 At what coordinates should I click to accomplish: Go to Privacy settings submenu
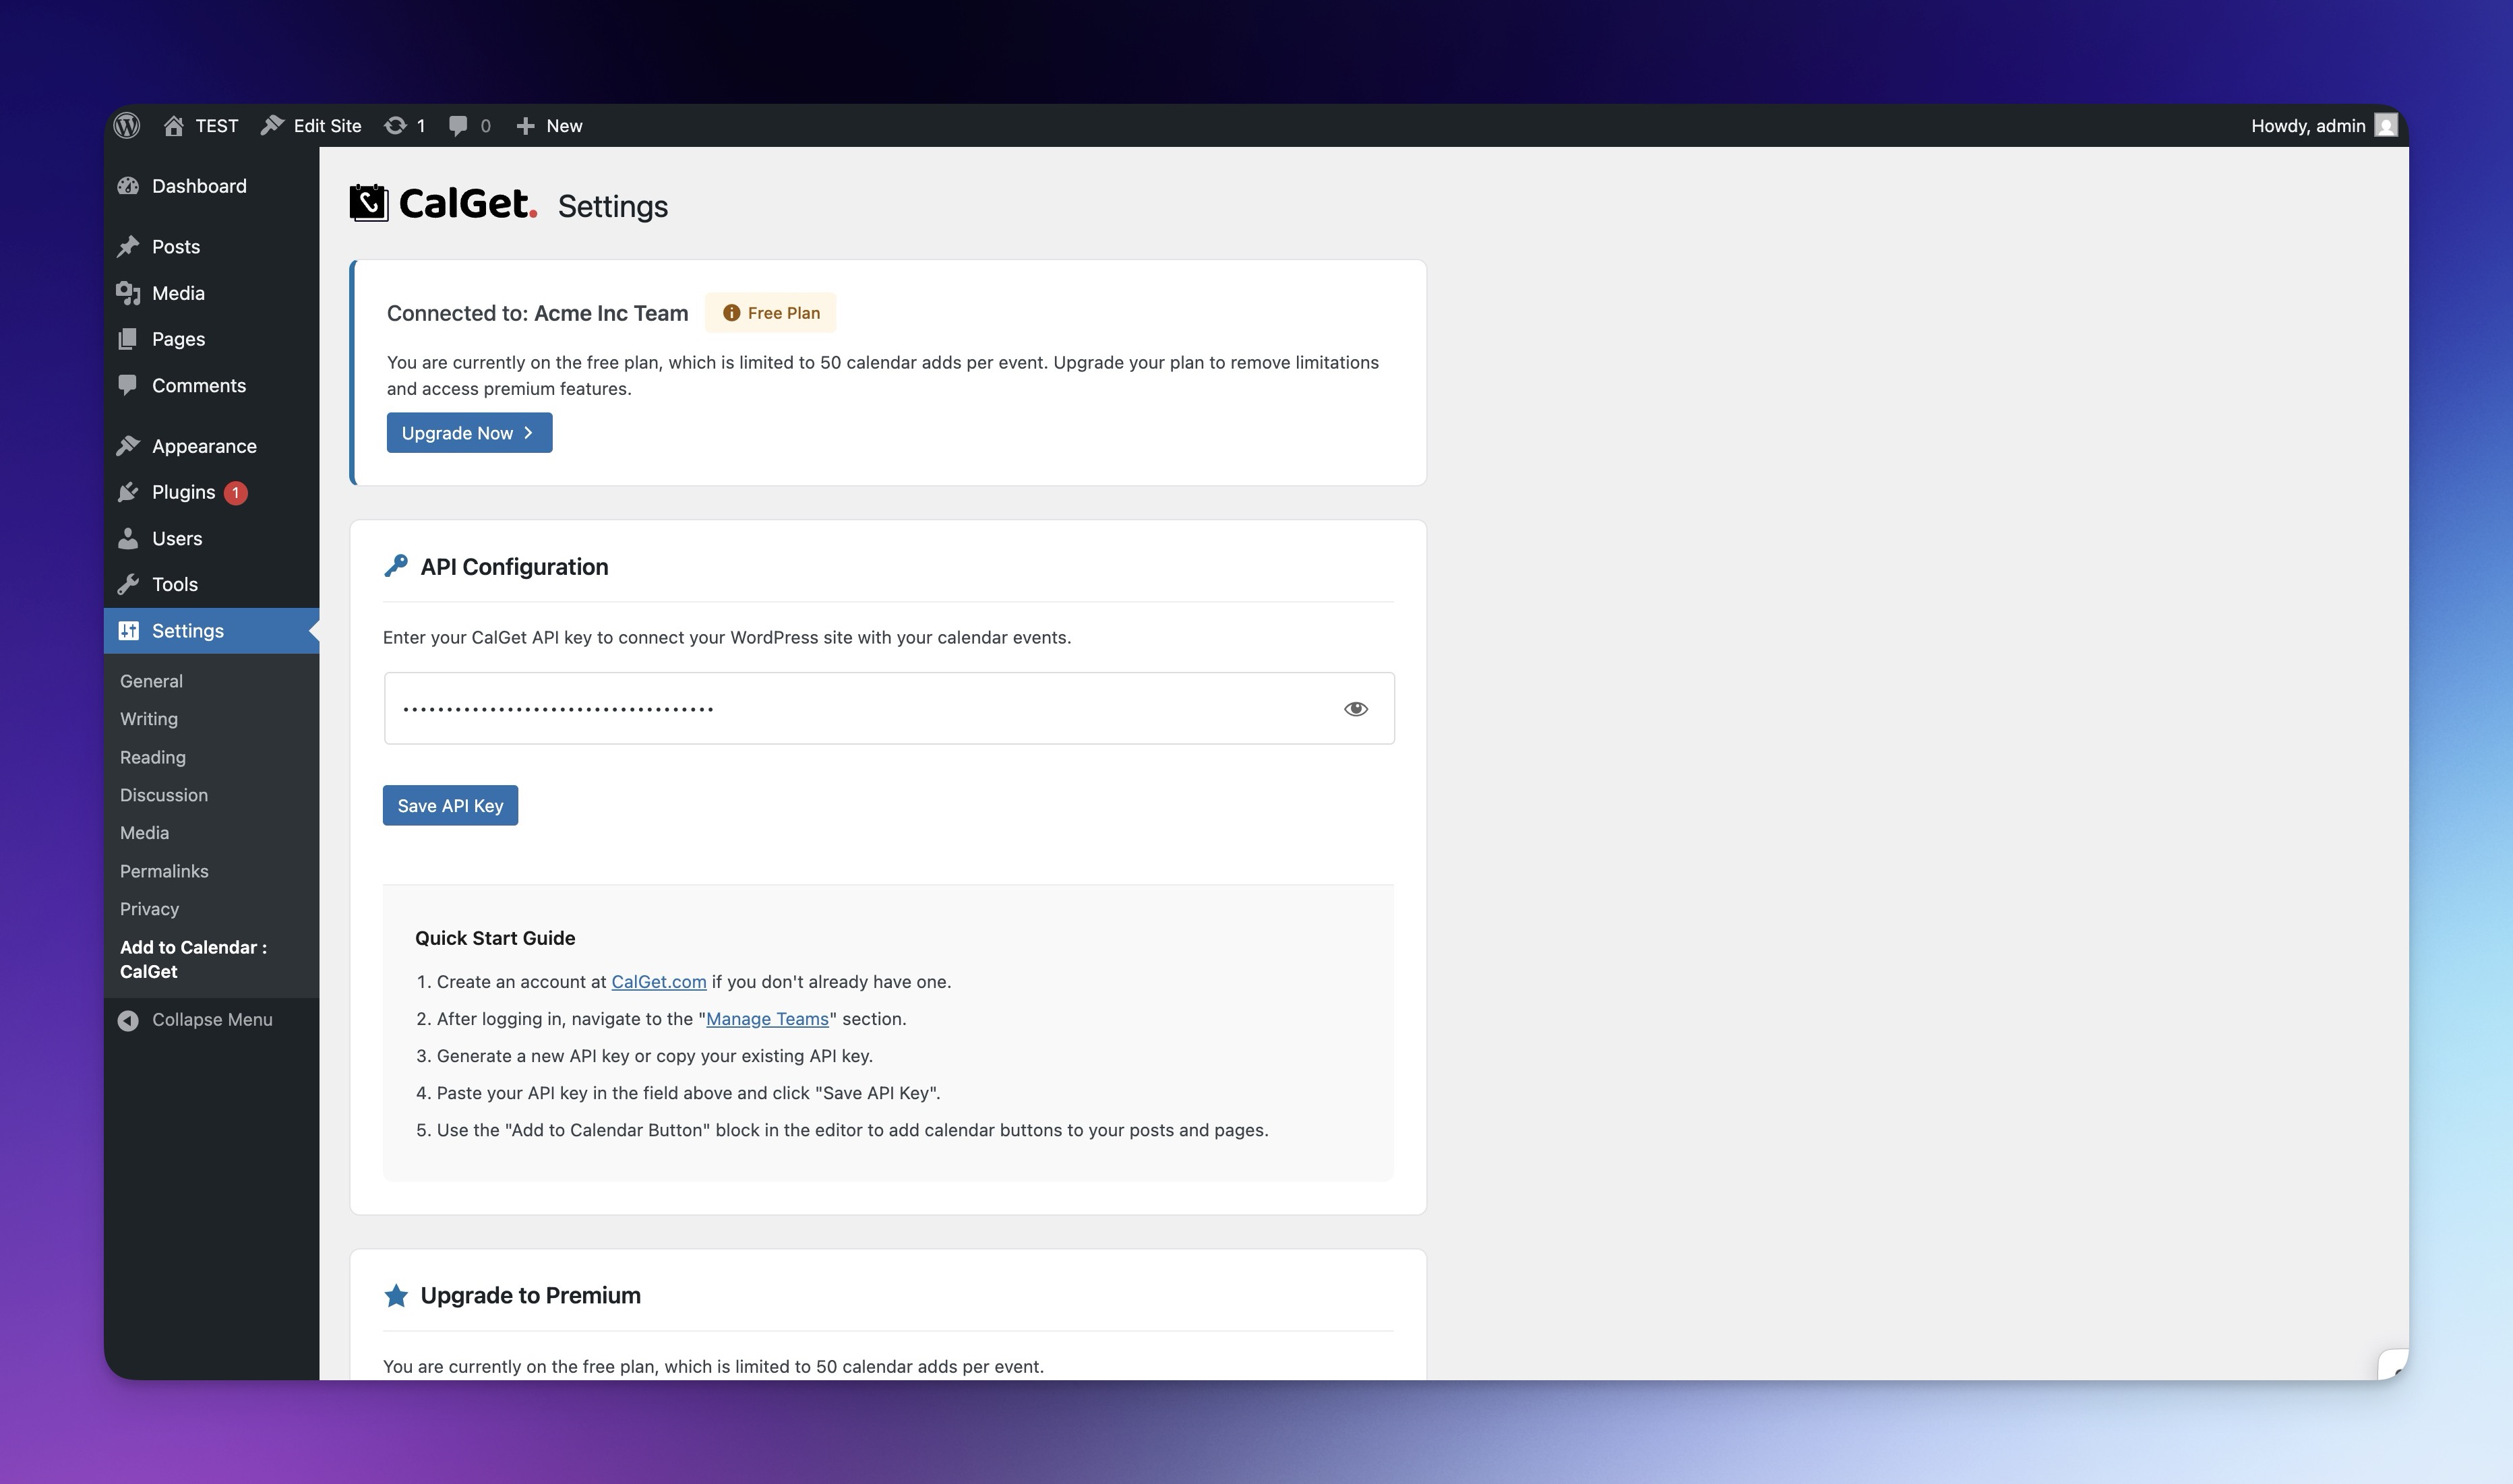coord(149,909)
